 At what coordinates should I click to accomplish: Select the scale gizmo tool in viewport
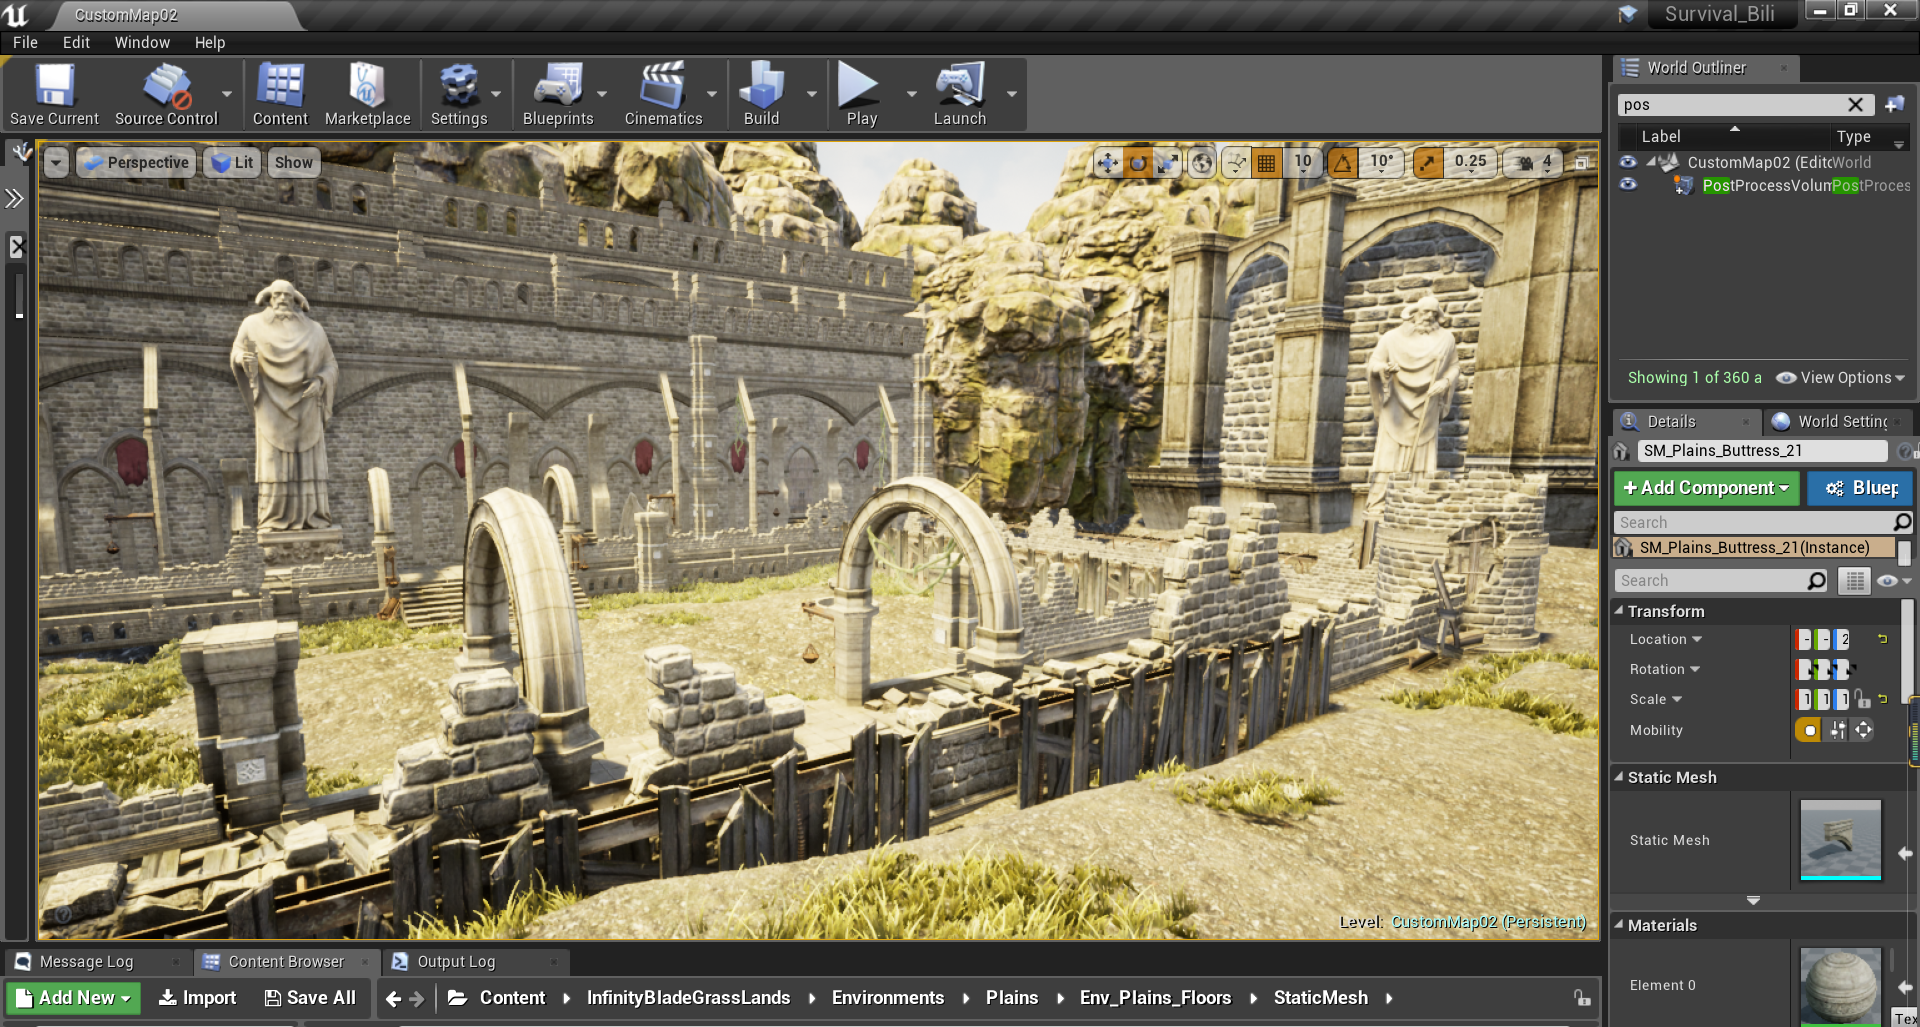(1167, 162)
